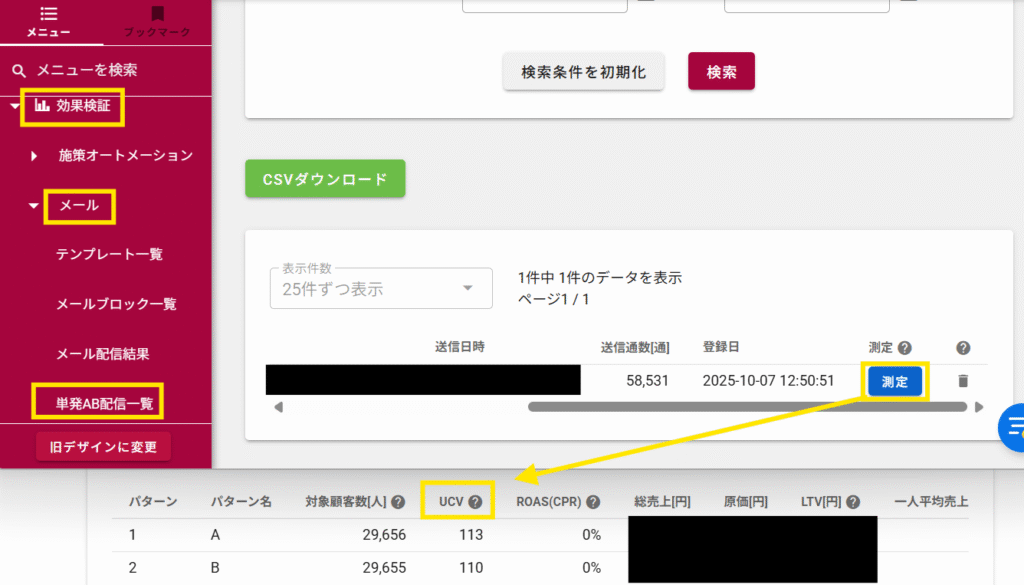Image resolution: width=1024 pixels, height=585 pixels.
Task: Click the help icon next to 対象顧客数[人]
Action: pos(398,502)
